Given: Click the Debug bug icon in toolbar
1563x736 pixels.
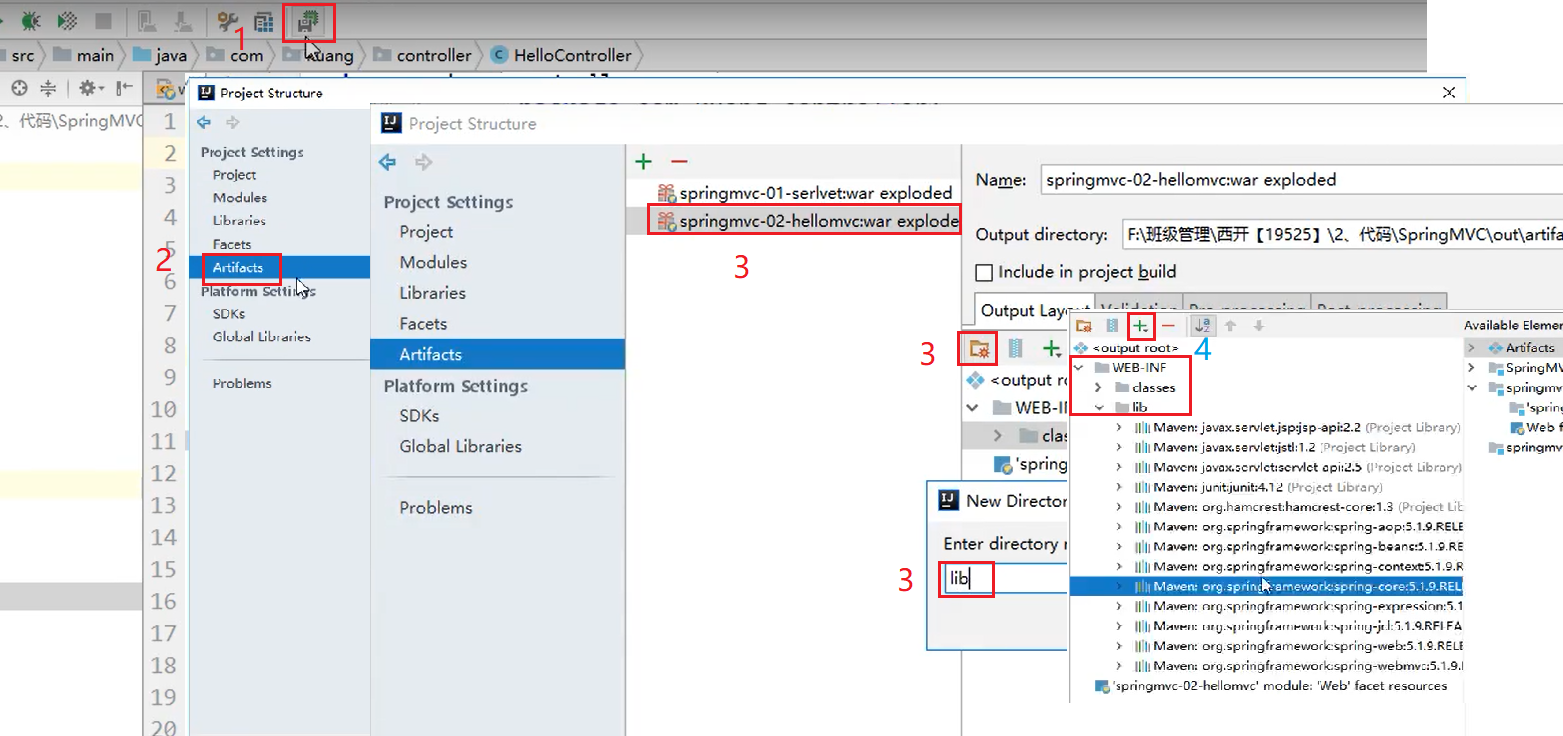Looking at the screenshot, I should pyautogui.click(x=31, y=20).
